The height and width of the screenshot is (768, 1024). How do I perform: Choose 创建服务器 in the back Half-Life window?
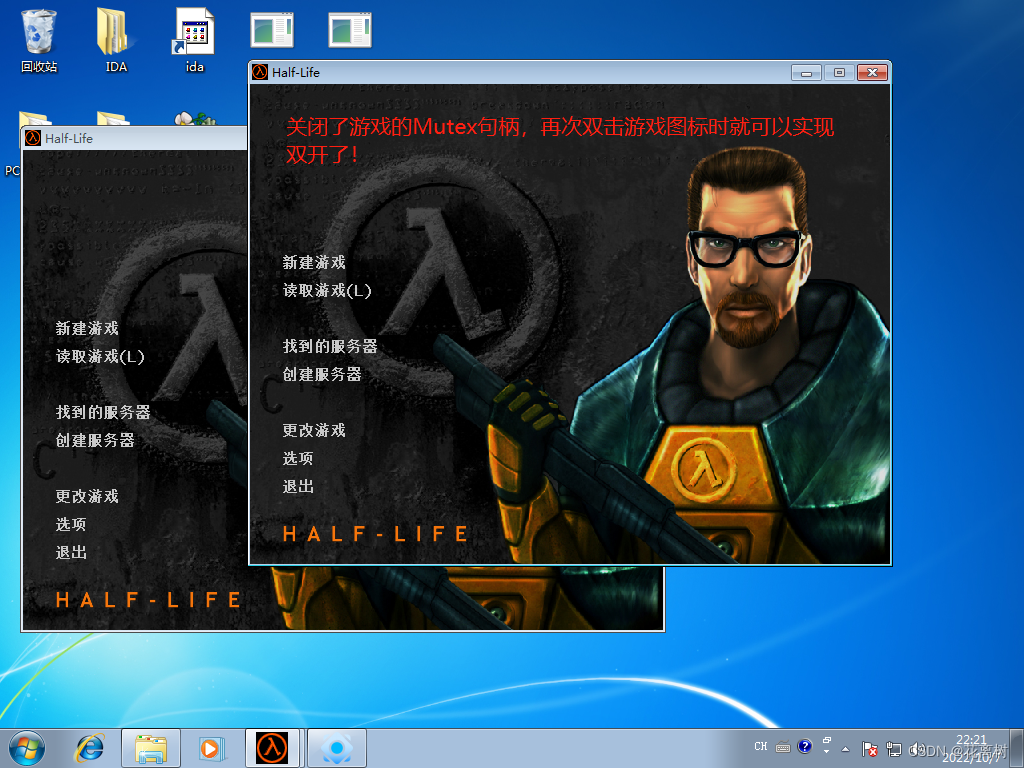coord(95,440)
